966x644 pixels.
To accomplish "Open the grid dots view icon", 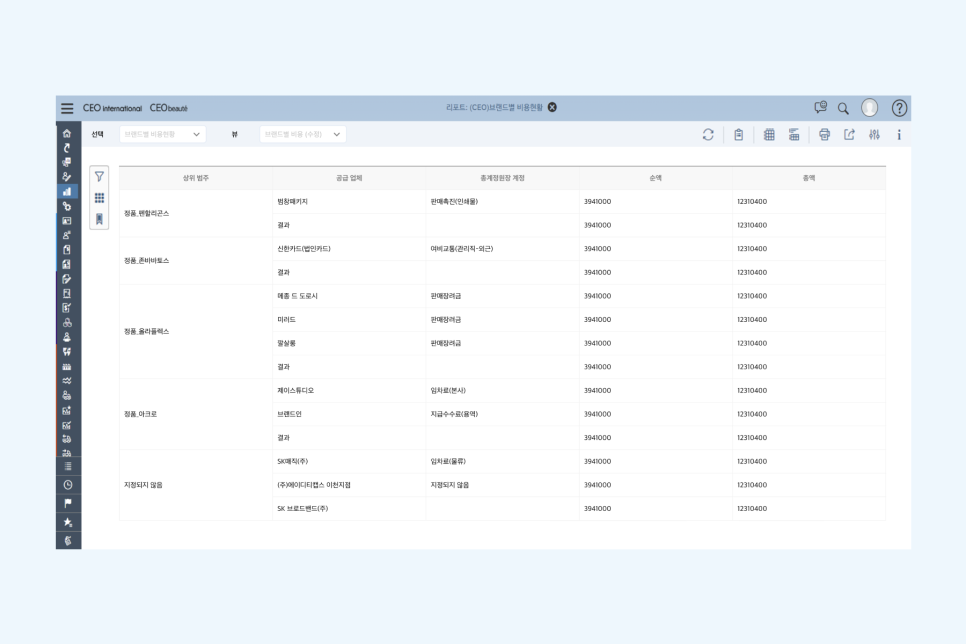I will point(99,198).
